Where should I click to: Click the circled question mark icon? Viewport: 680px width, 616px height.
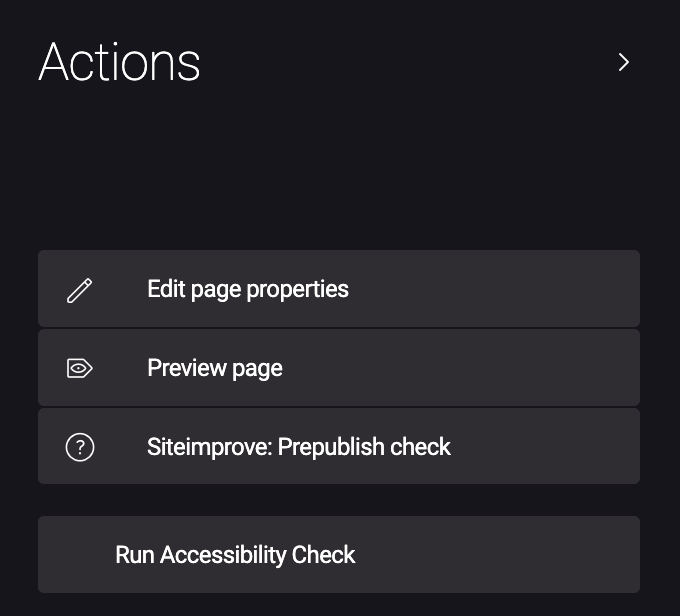click(x=80, y=447)
